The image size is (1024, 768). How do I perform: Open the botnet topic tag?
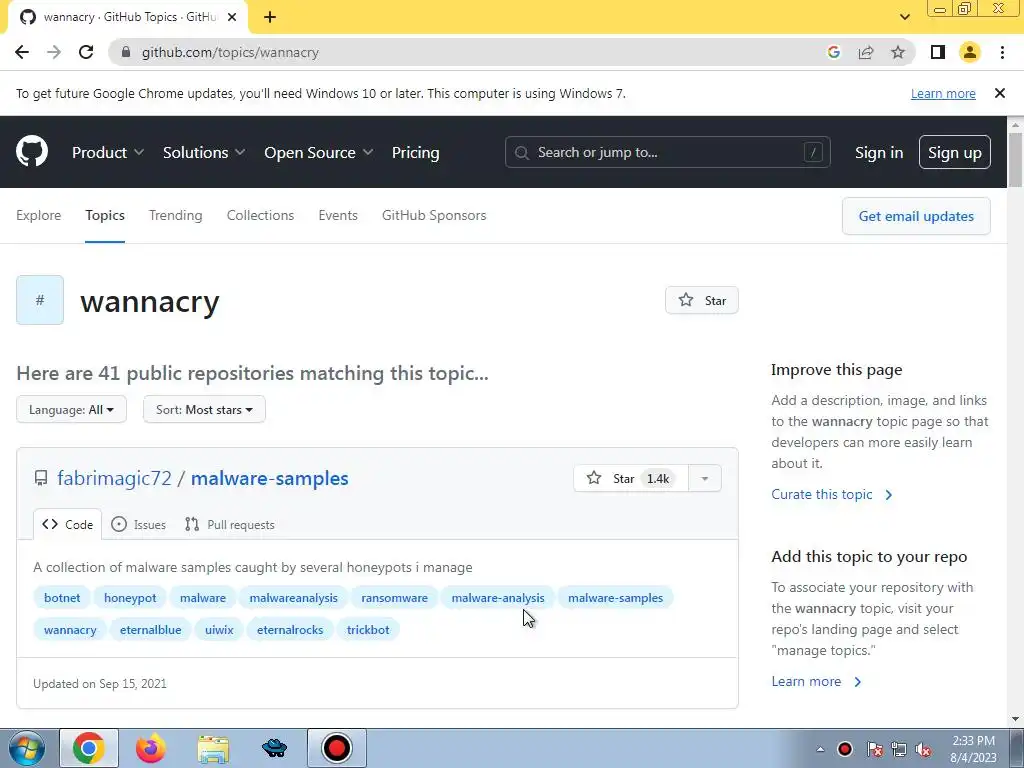[62, 598]
